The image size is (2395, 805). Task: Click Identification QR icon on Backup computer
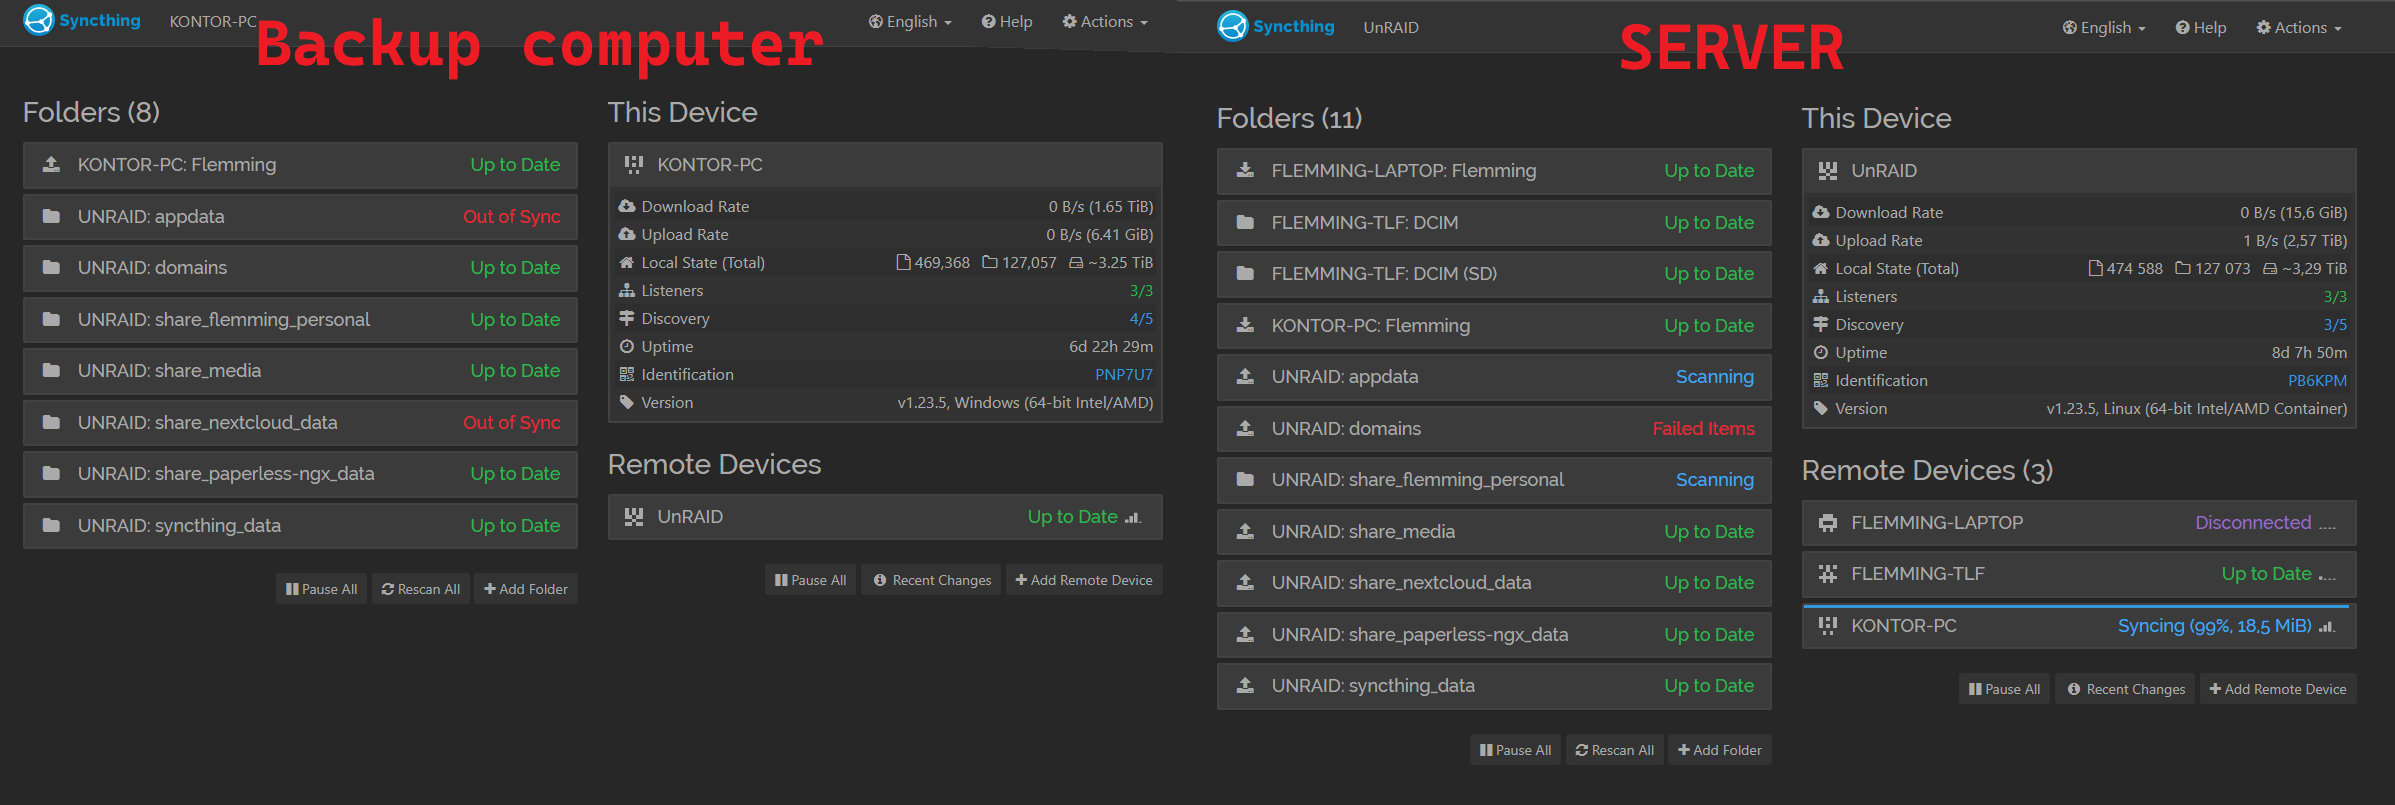point(627,375)
